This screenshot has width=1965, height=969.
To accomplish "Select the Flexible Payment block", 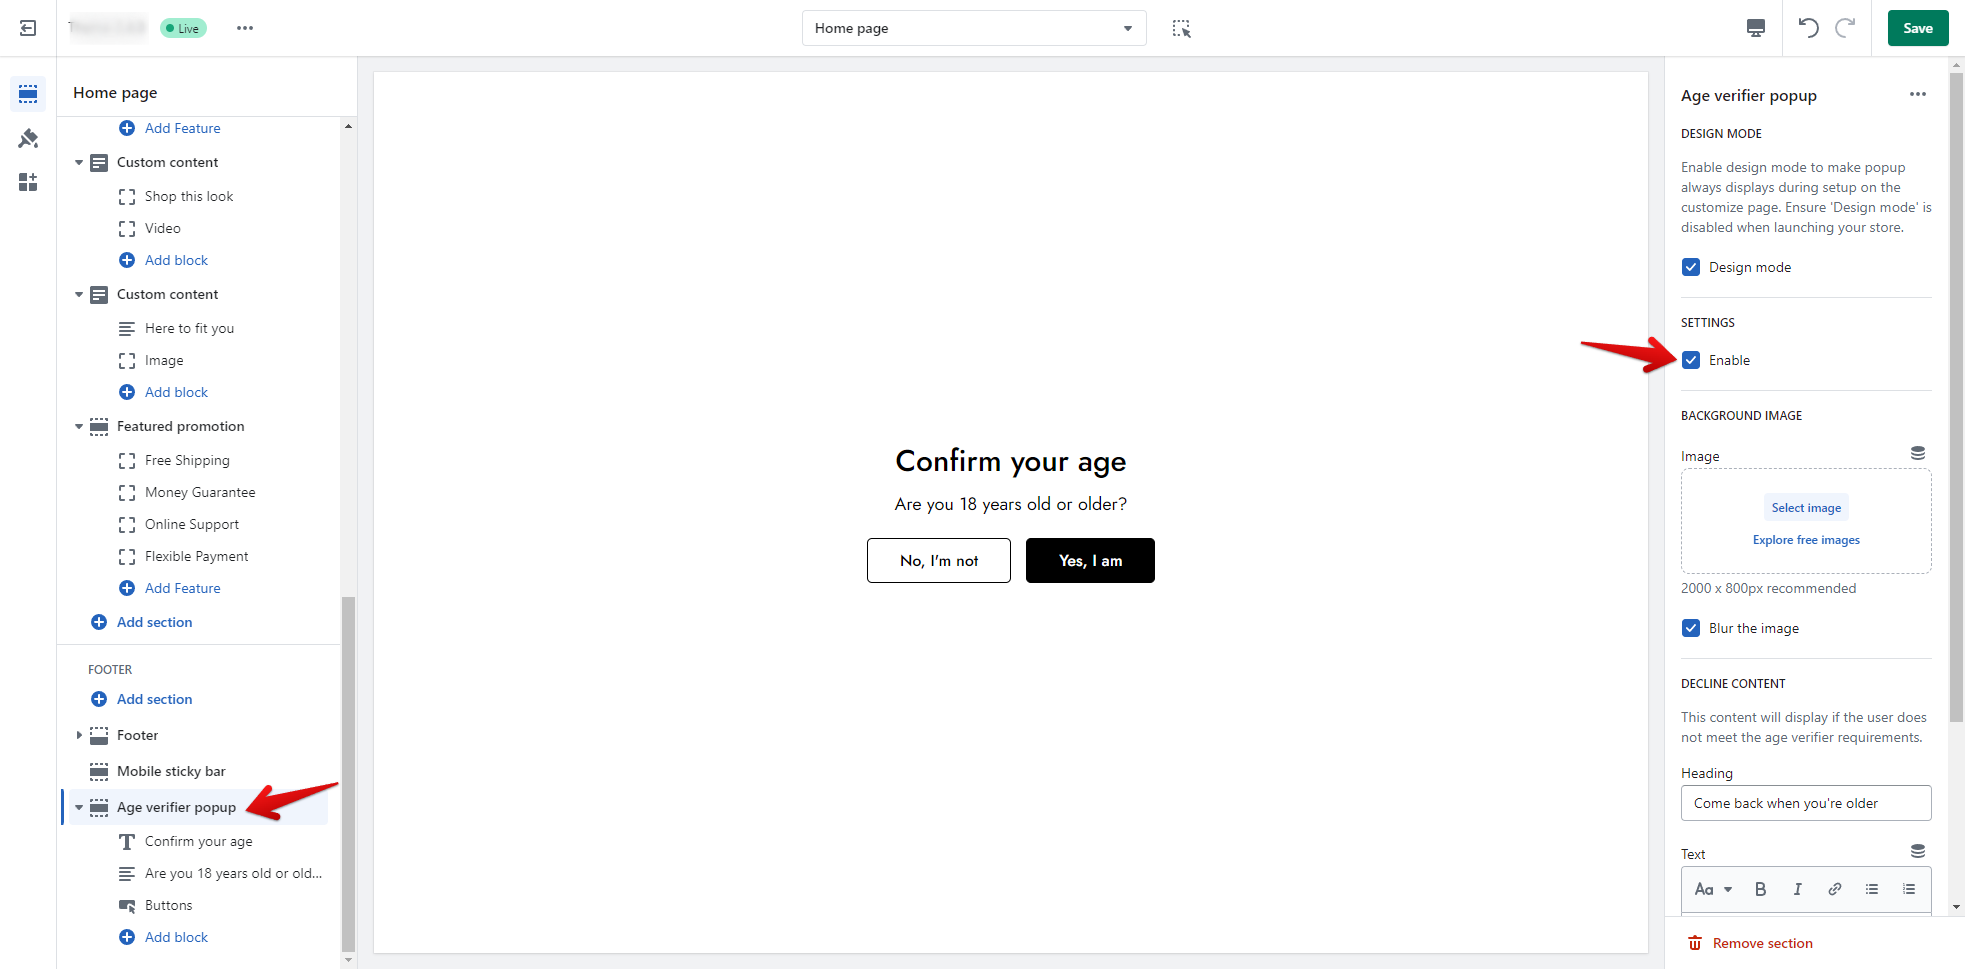I will 198,556.
